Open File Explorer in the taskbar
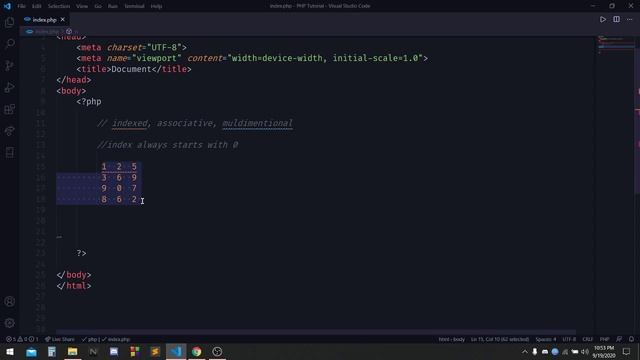The image size is (640, 360). click(73, 351)
